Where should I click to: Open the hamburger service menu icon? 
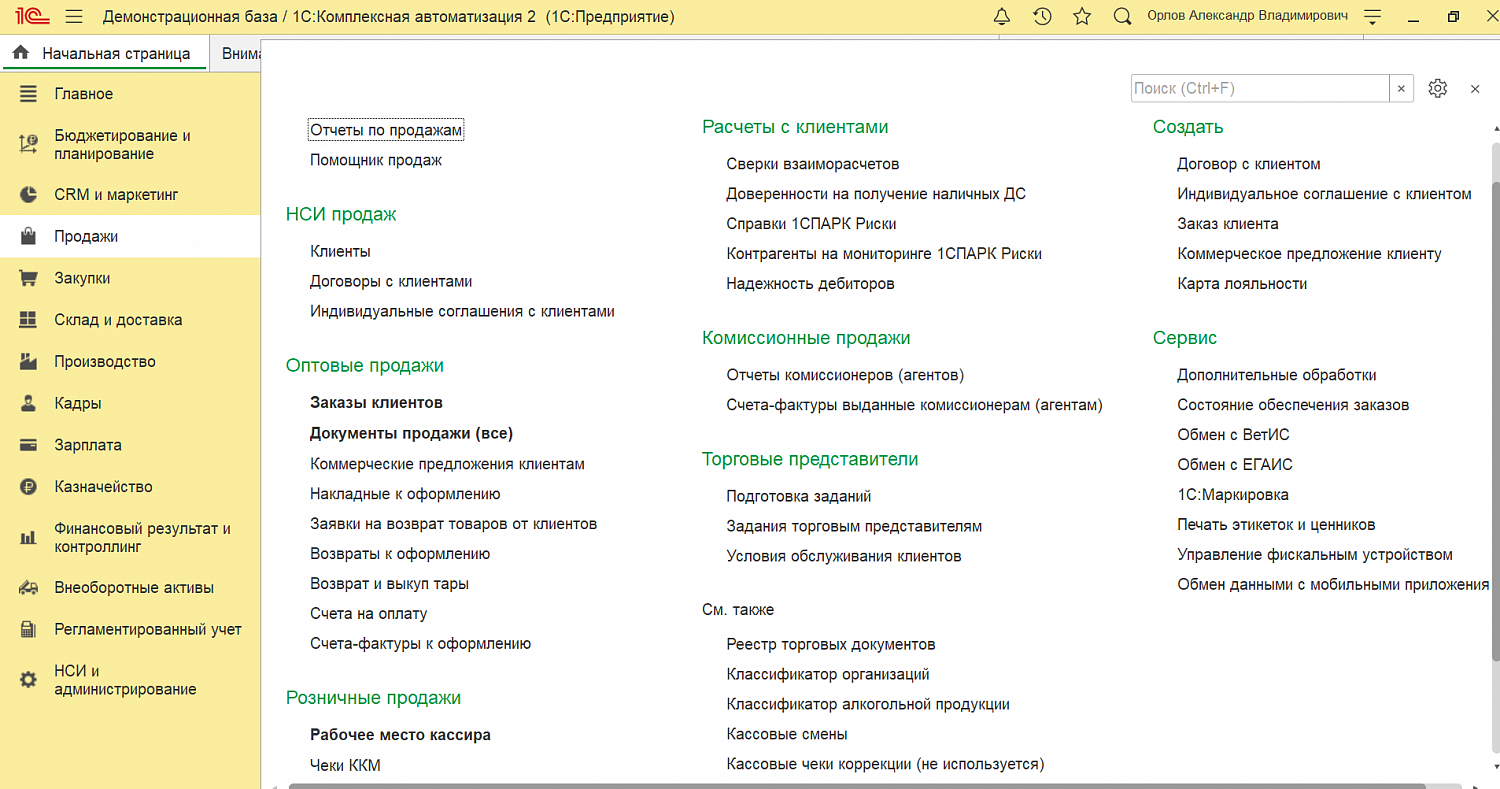[x=74, y=17]
